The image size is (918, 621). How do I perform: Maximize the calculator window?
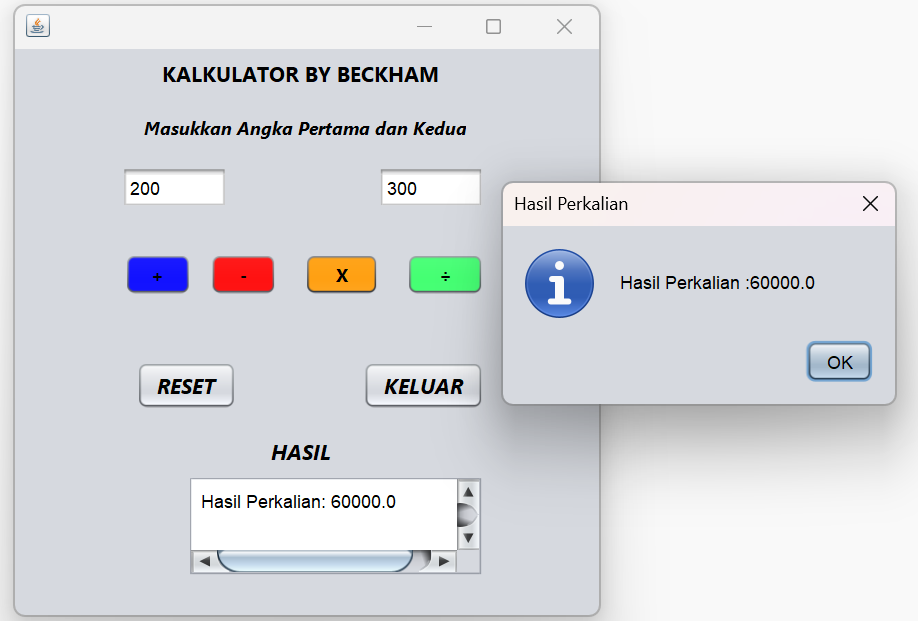[x=494, y=26]
